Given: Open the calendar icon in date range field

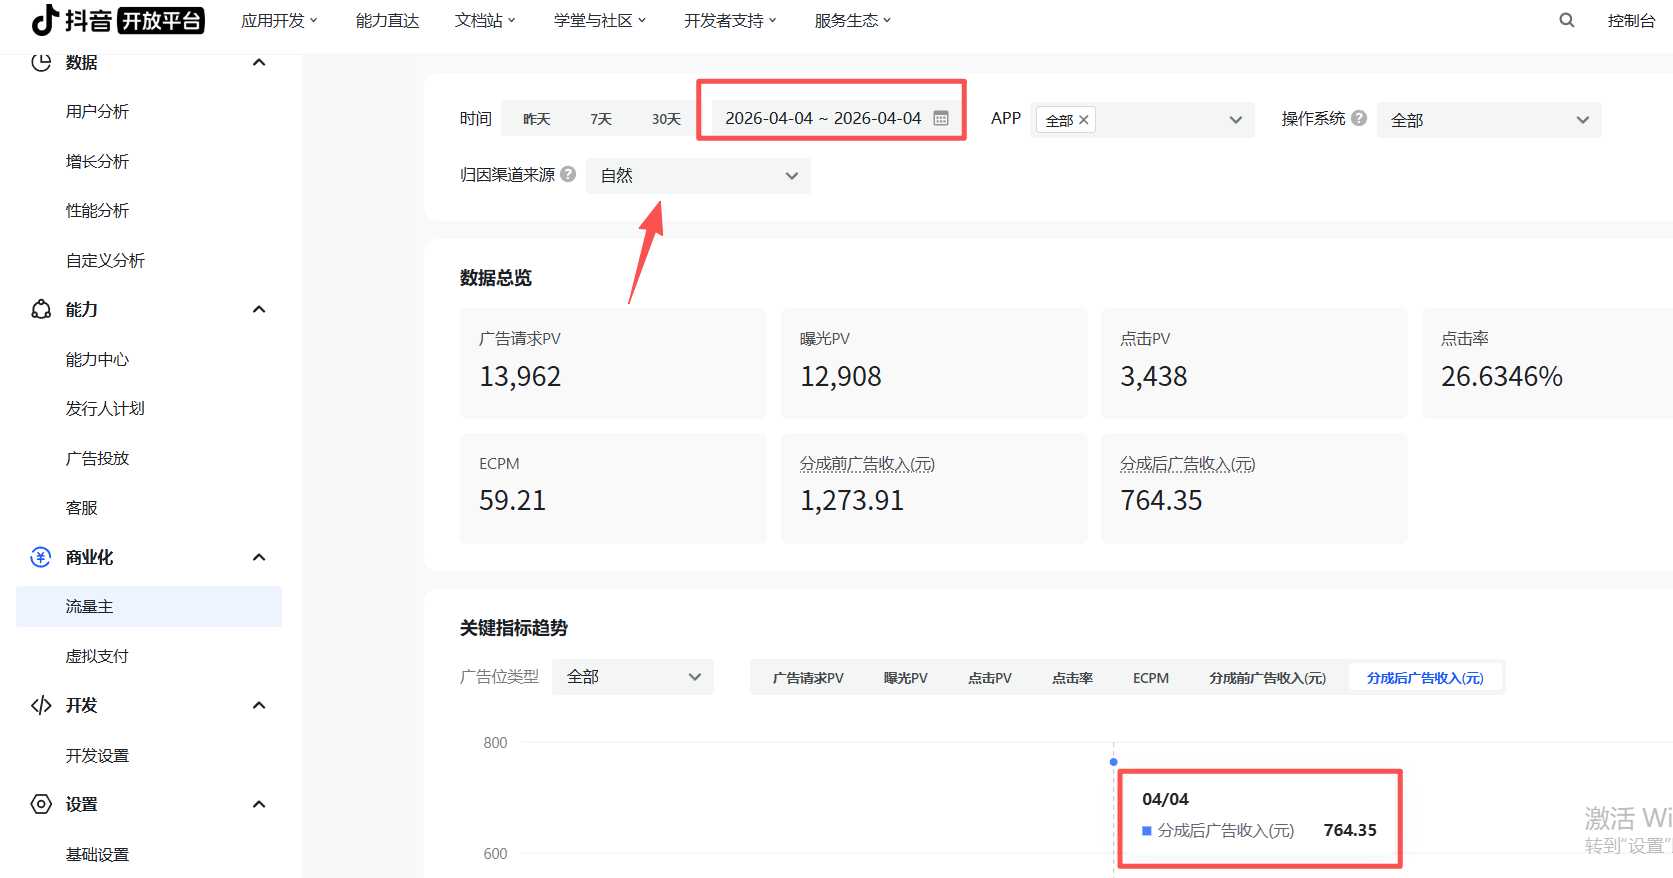Looking at the screenshot, I should (940, 118).
